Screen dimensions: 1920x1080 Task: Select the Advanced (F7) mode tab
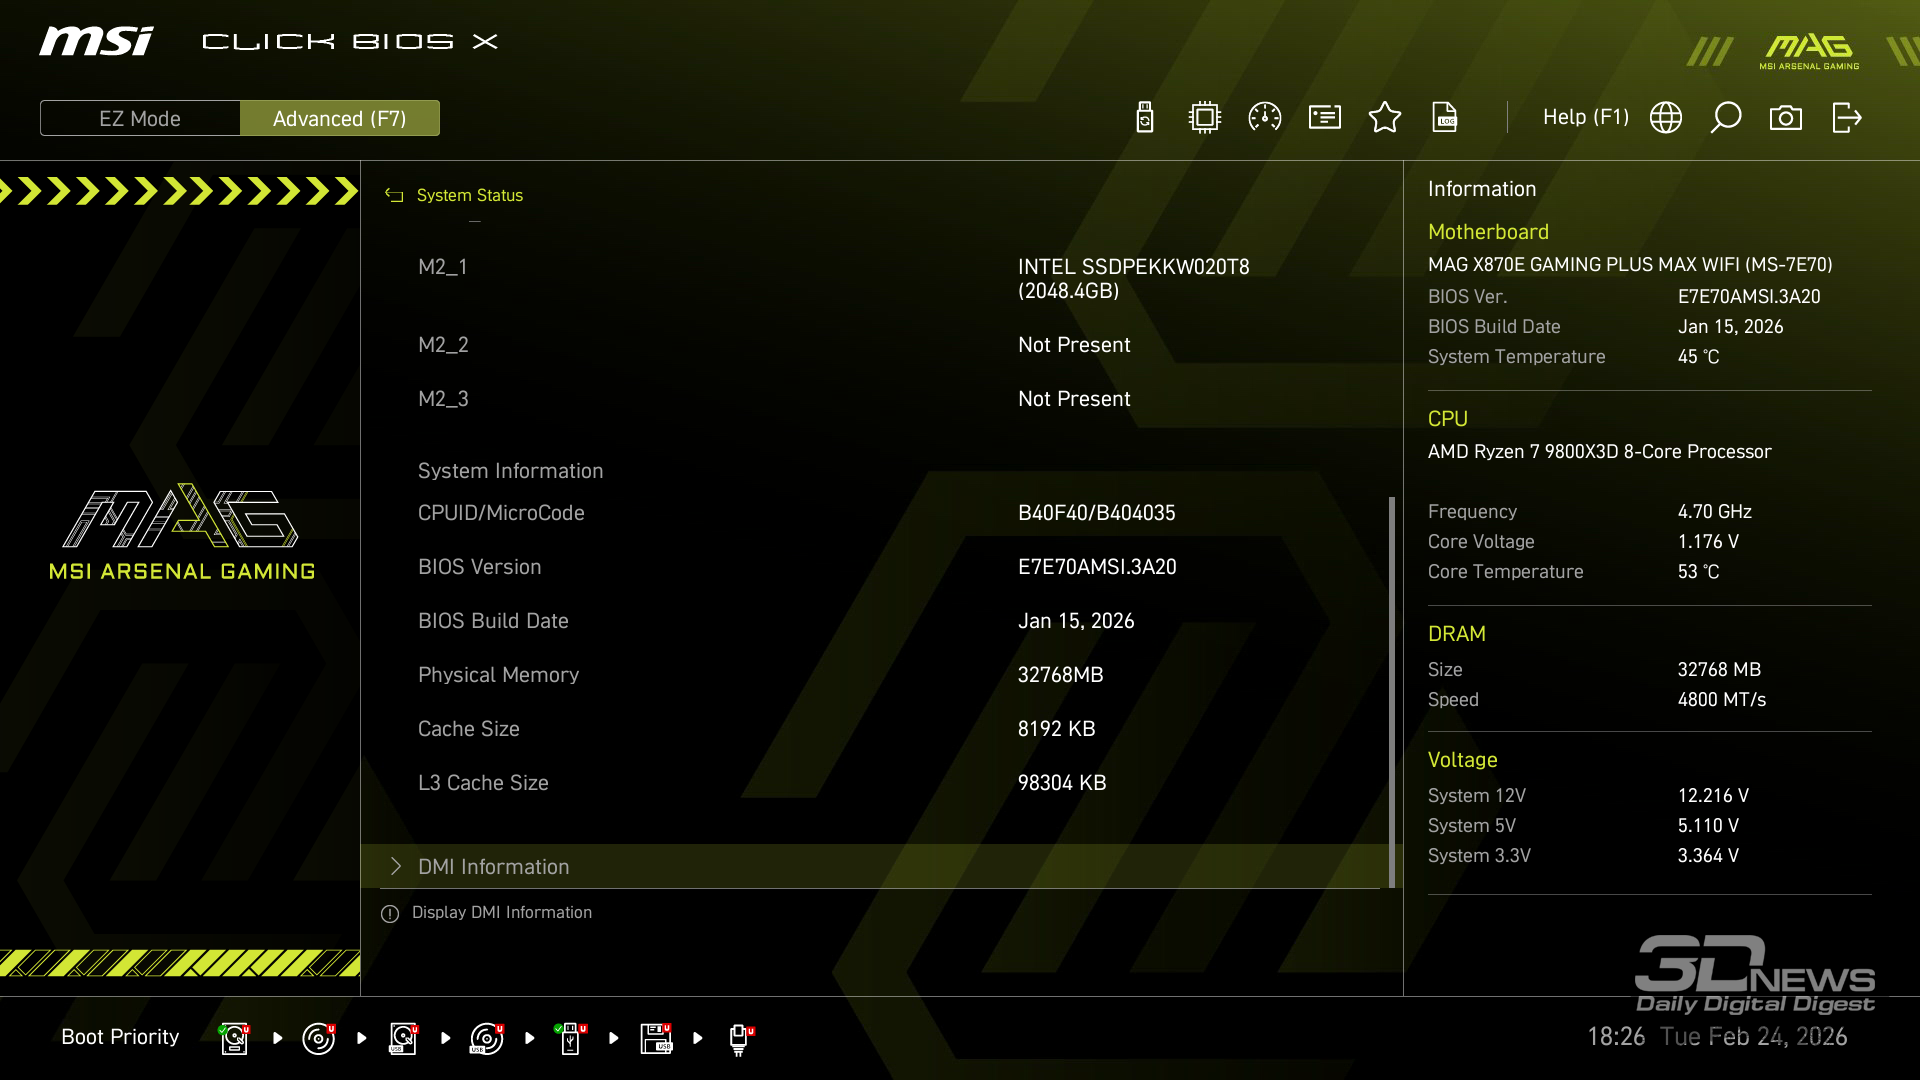340,118
